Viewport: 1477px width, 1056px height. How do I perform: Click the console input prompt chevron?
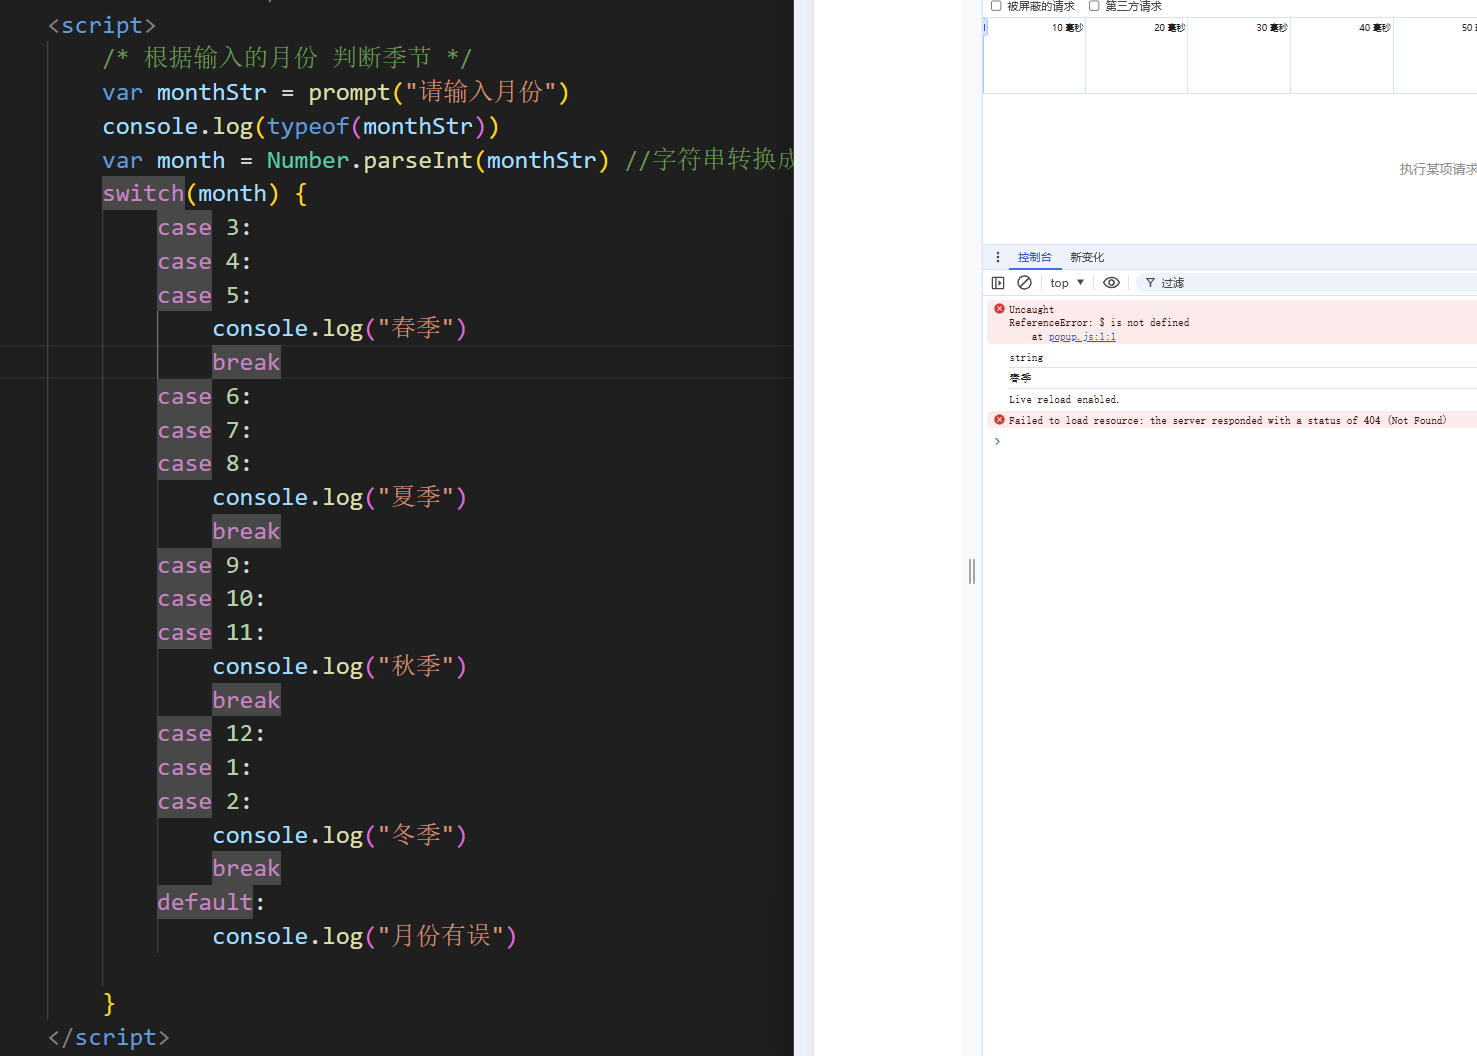pos(997,441)
